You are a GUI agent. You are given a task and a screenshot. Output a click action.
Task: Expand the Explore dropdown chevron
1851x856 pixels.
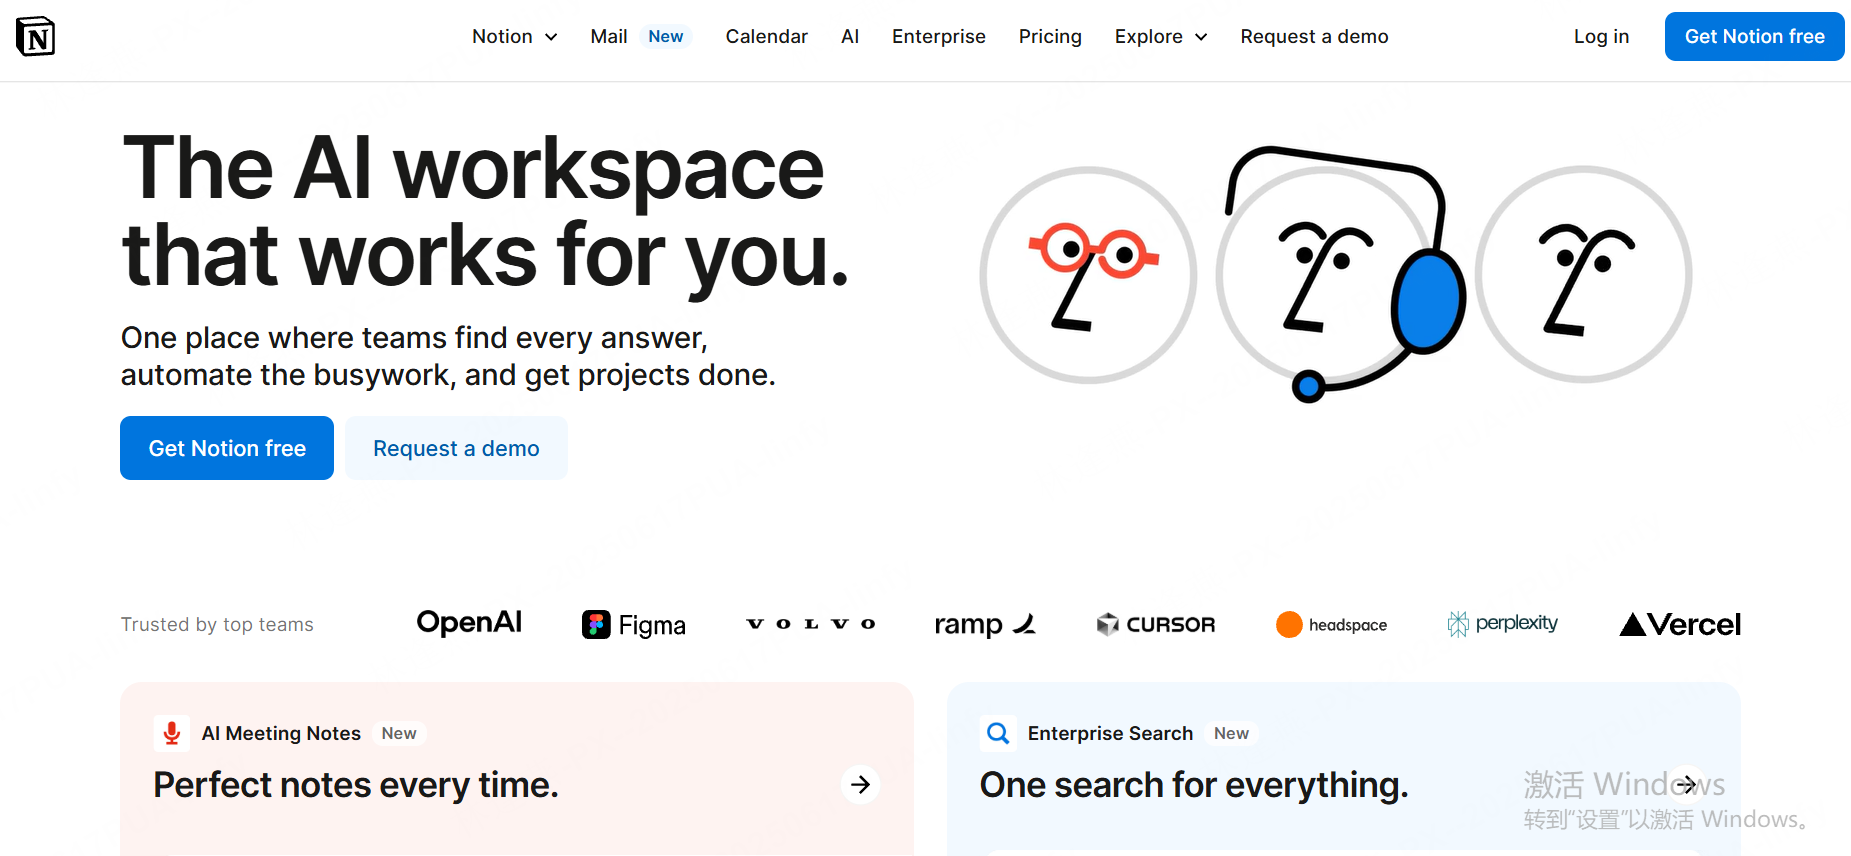point(1201,37)
